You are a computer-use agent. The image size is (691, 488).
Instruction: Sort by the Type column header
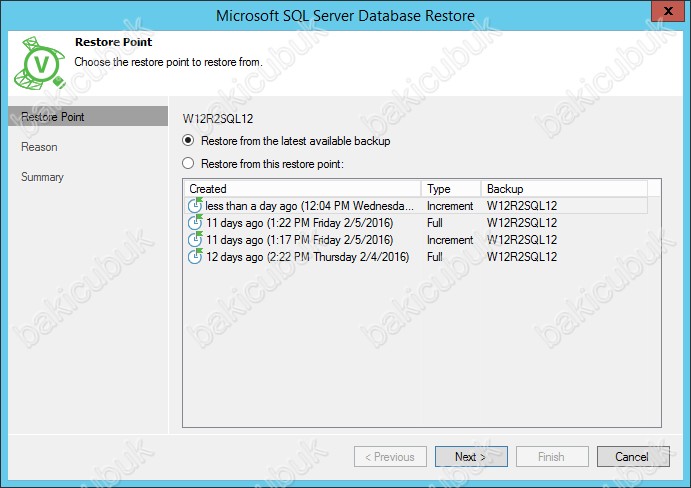(x=451, y=189)
